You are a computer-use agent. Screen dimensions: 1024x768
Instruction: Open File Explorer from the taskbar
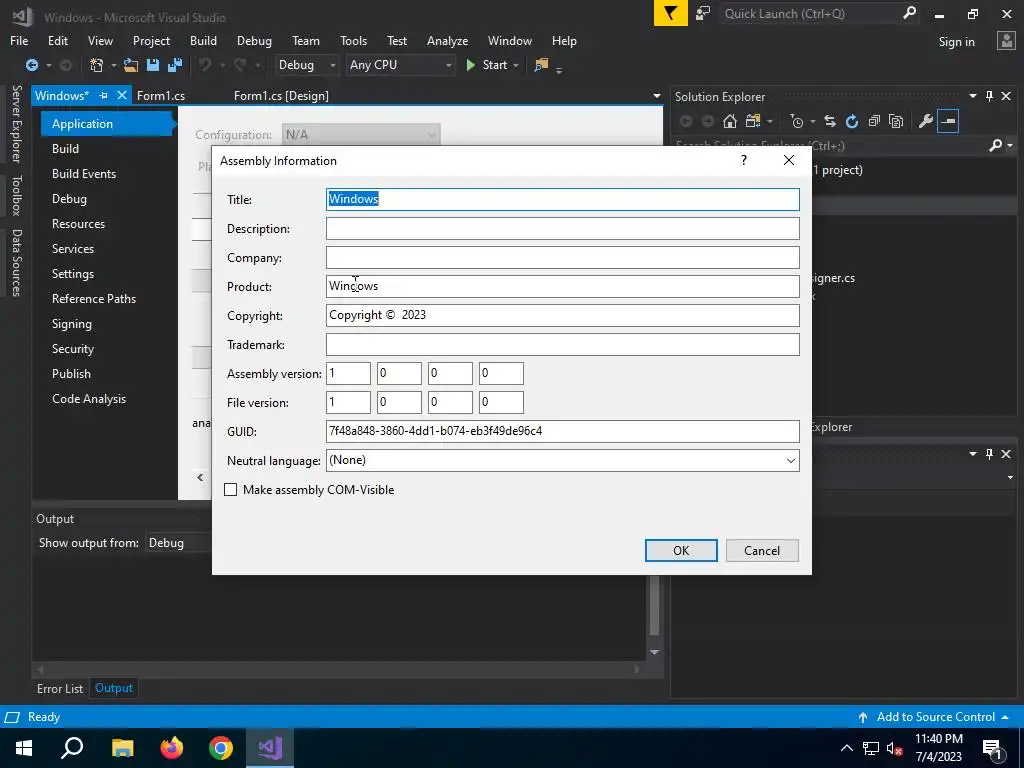(123, 747)
